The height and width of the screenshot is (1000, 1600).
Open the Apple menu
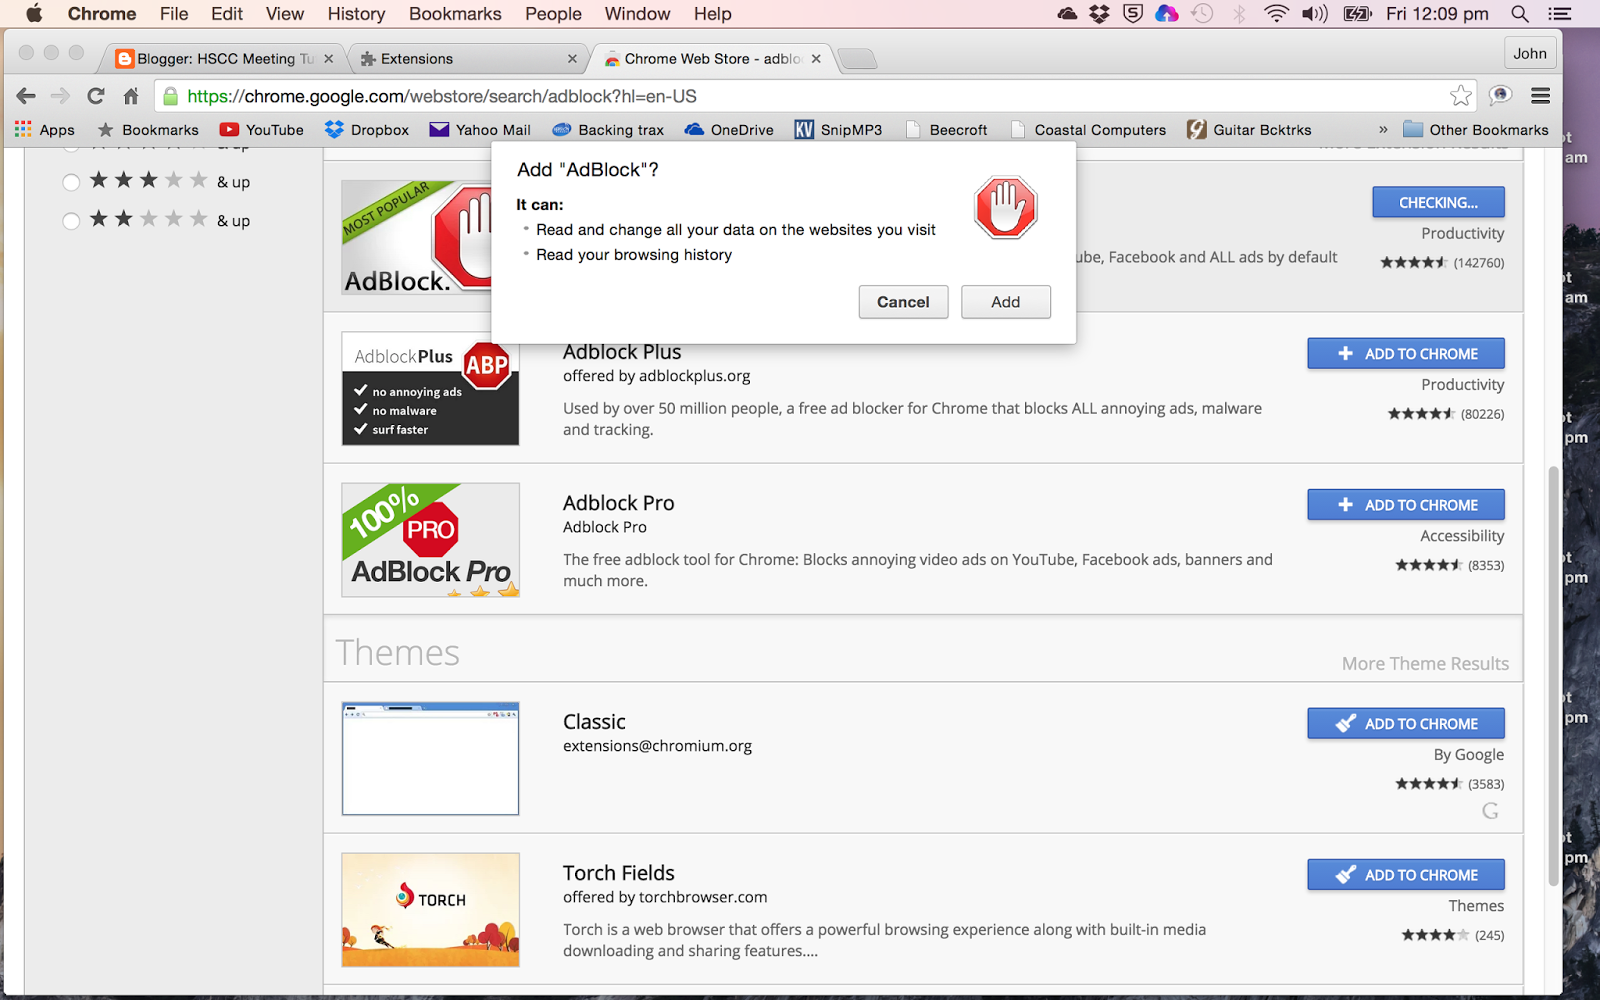point(34,14)
